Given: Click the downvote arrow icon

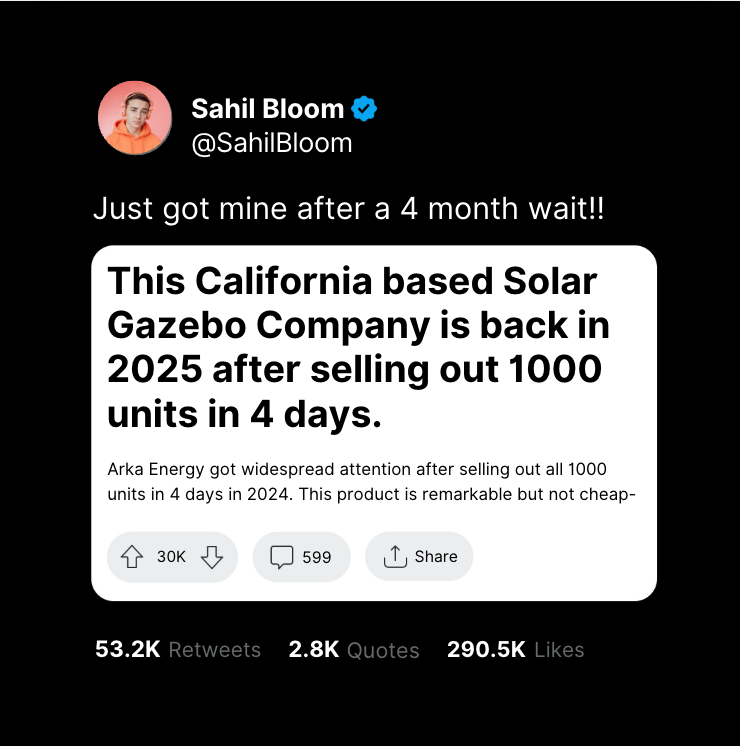Looking at the screenshot, I should [212, 557].
